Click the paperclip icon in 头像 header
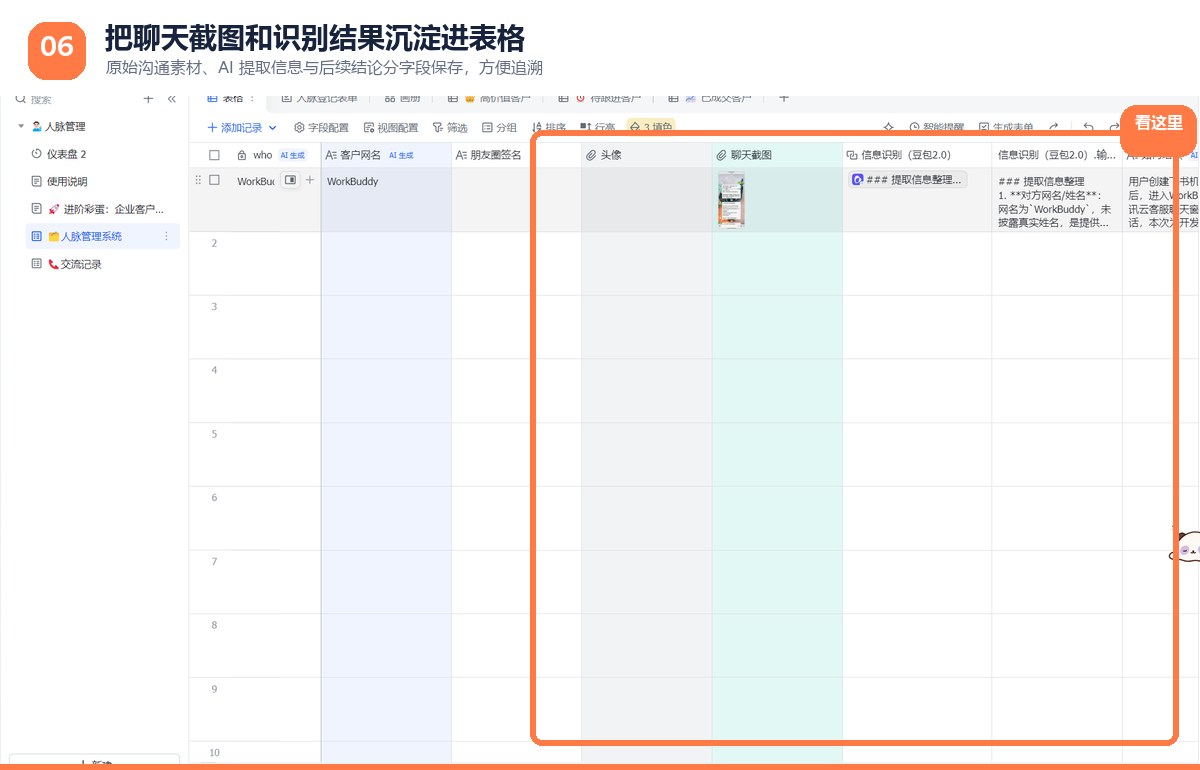This screenshot has height=770, width=1200. (x=591, y=155)
